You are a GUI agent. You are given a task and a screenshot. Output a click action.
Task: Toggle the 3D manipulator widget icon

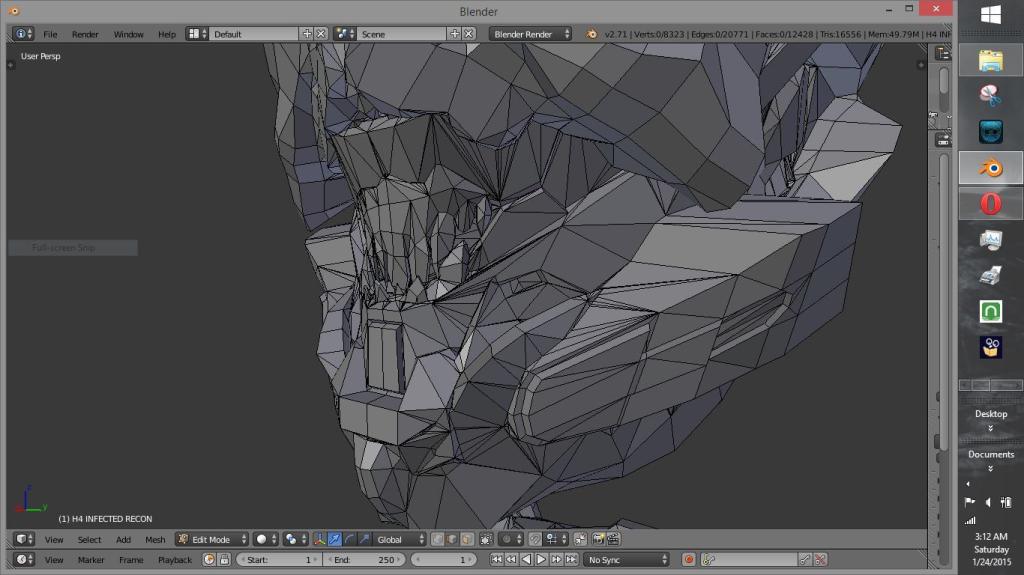(320, 539)
